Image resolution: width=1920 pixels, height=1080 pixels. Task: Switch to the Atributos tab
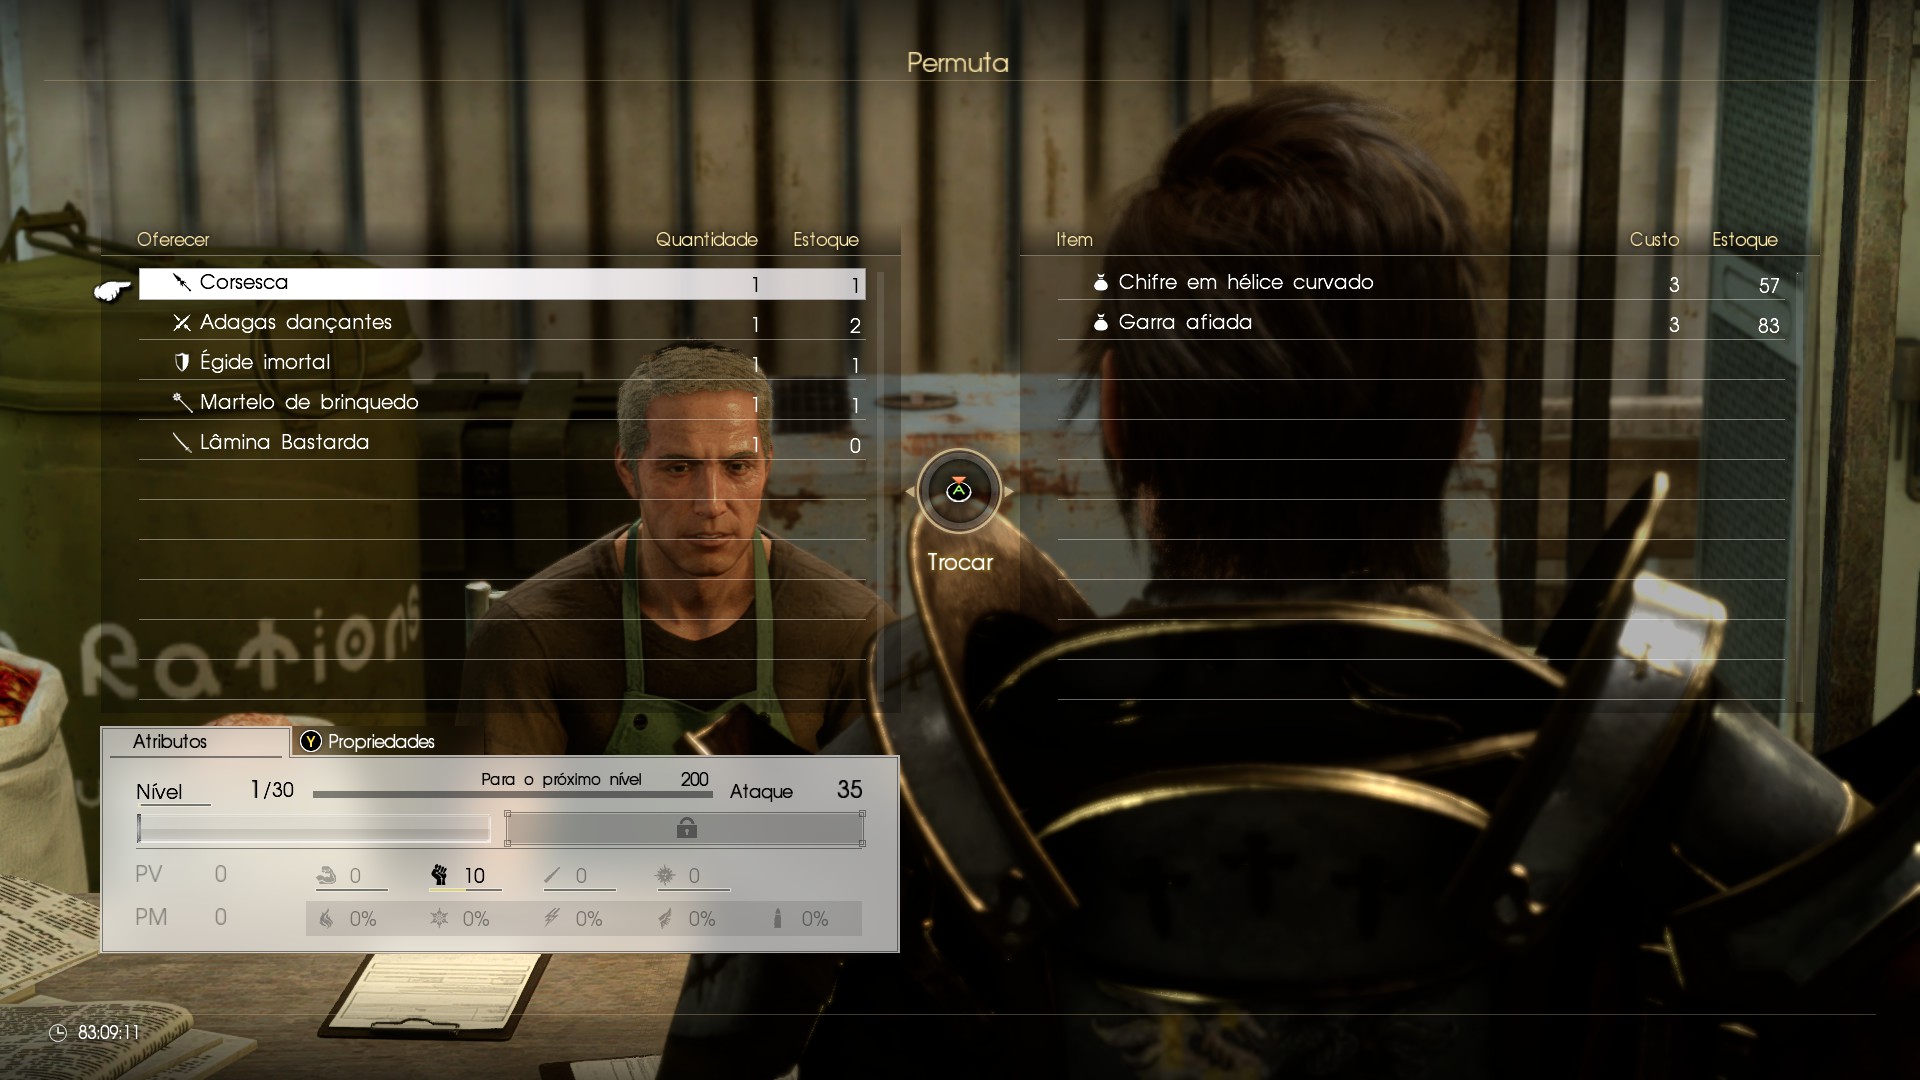(x=195, y=741)
